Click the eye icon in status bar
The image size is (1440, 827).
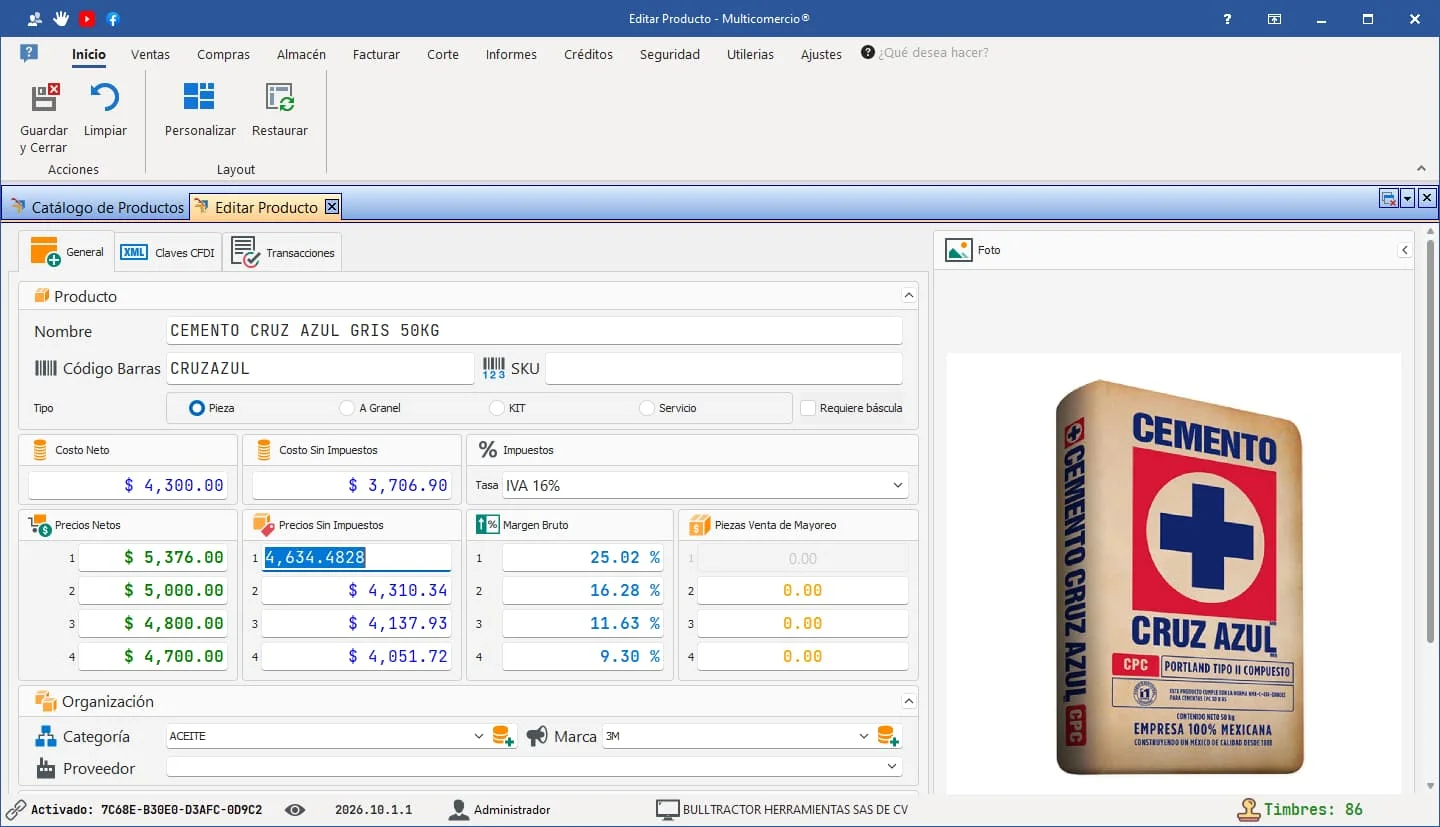pyautogui.click(x=295, y=810)
